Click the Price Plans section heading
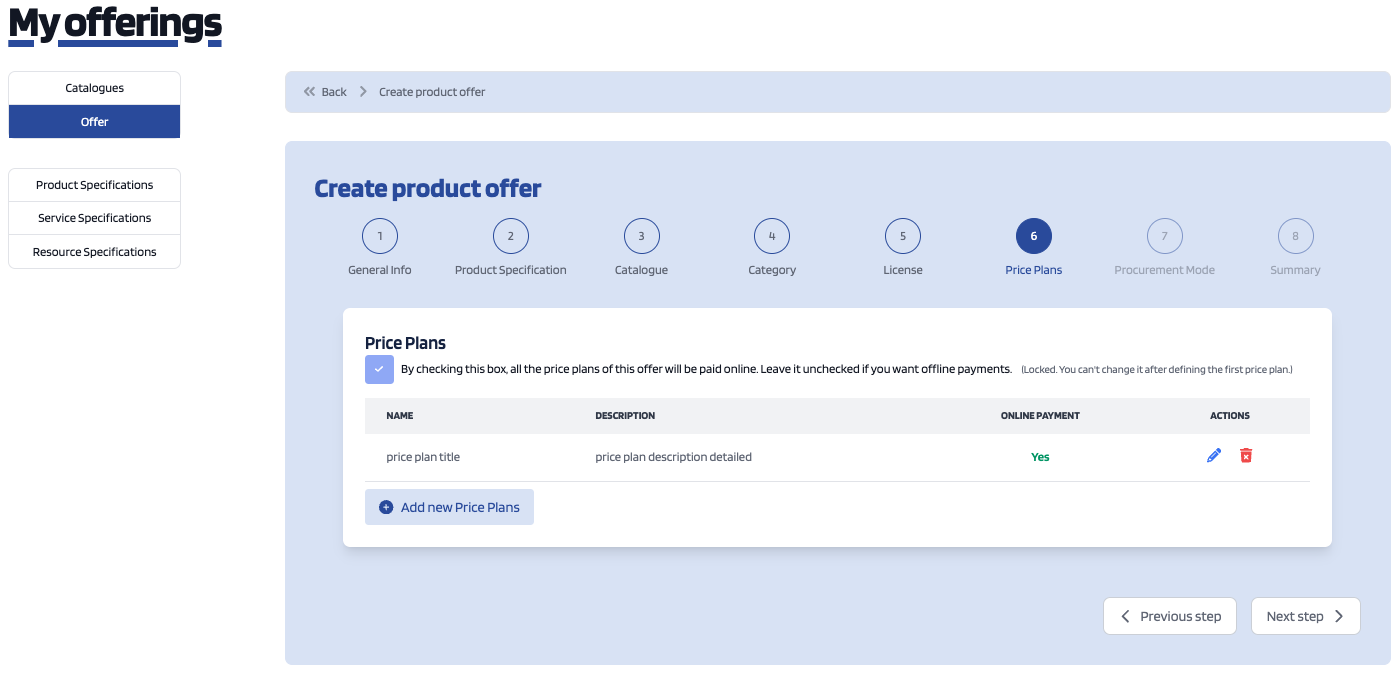Screen dimensions: 1400x673 [405, 343]
